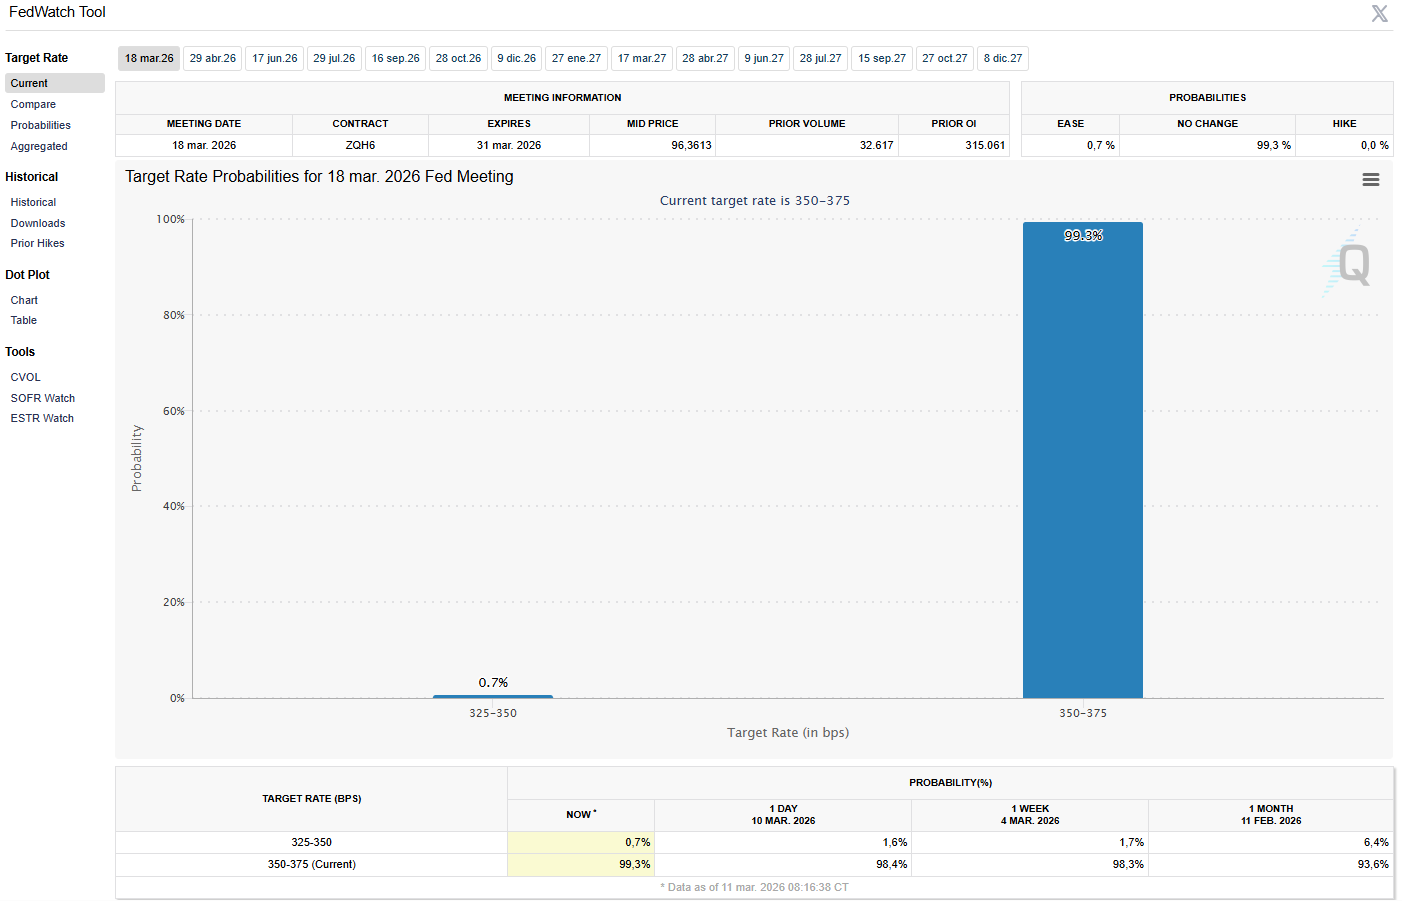Choose the 8 dic.27 meeting tab
Image resolution: width=1402 pixels, height=901 pixels.
coord(1002,59)
